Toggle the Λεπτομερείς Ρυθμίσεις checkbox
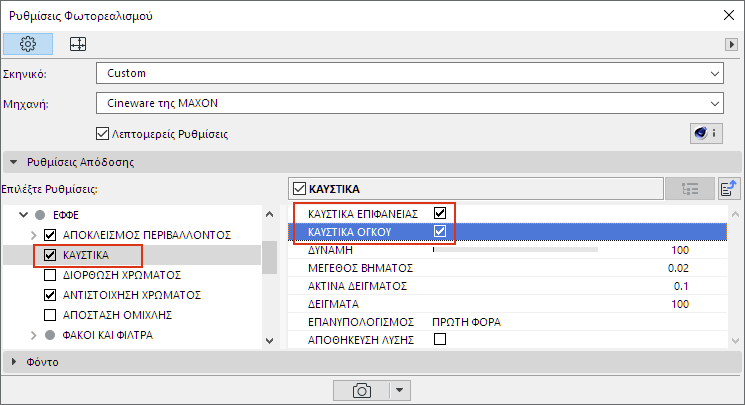The width and height of the screenshot is (745, 405). 102,134
